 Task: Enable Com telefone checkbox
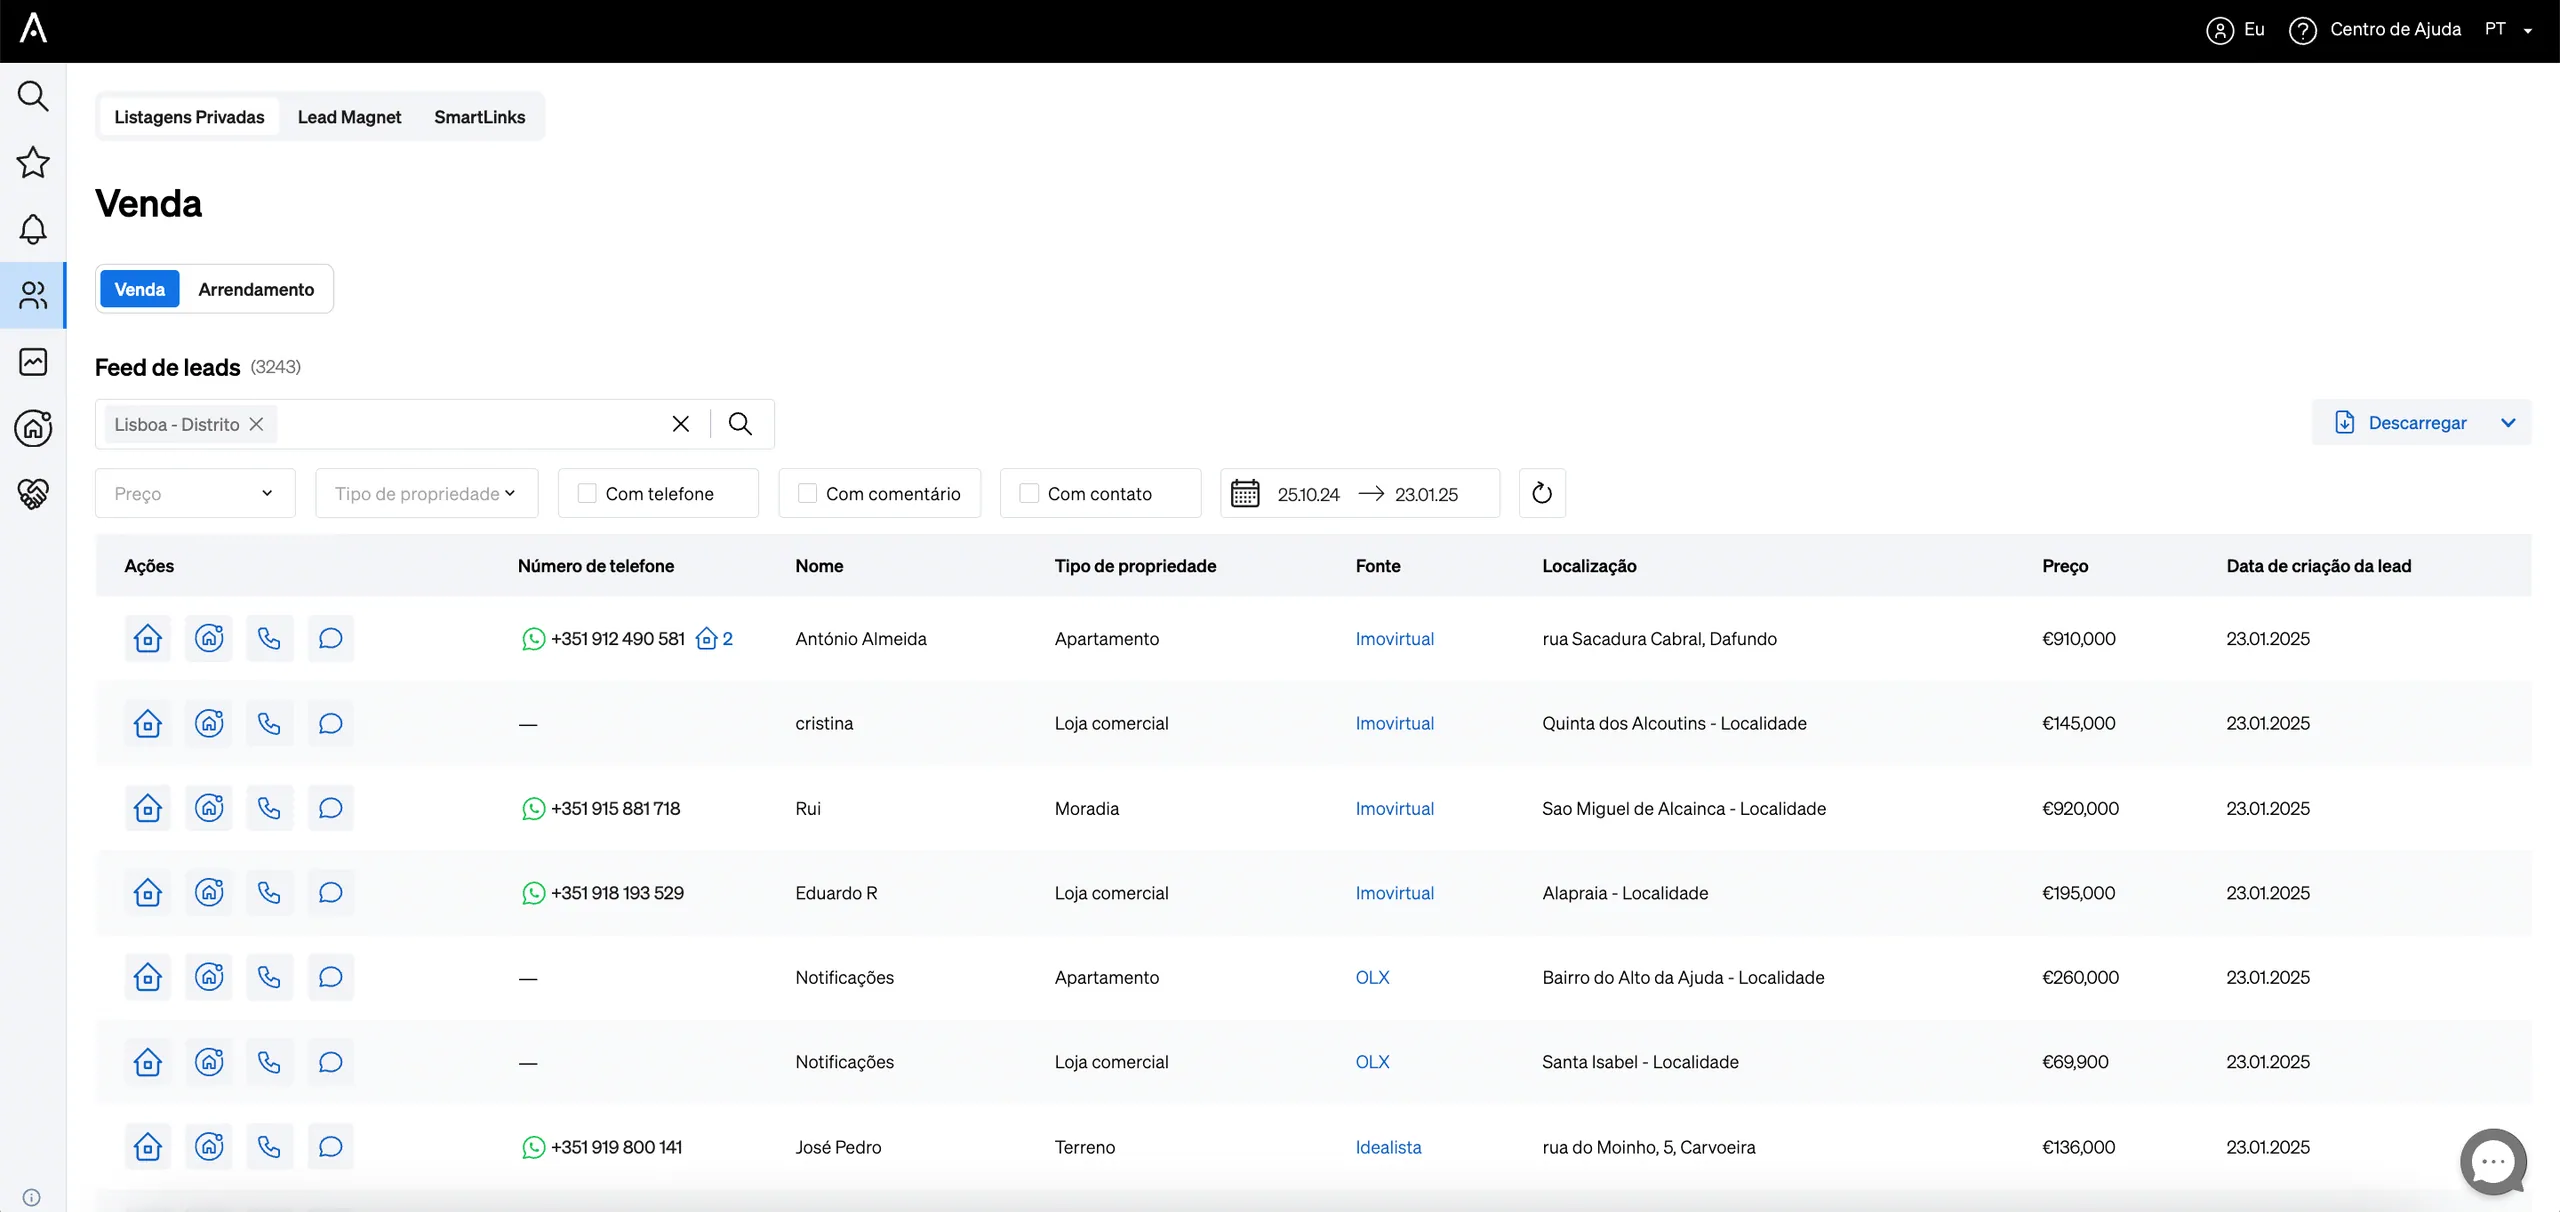coord(587,493)
